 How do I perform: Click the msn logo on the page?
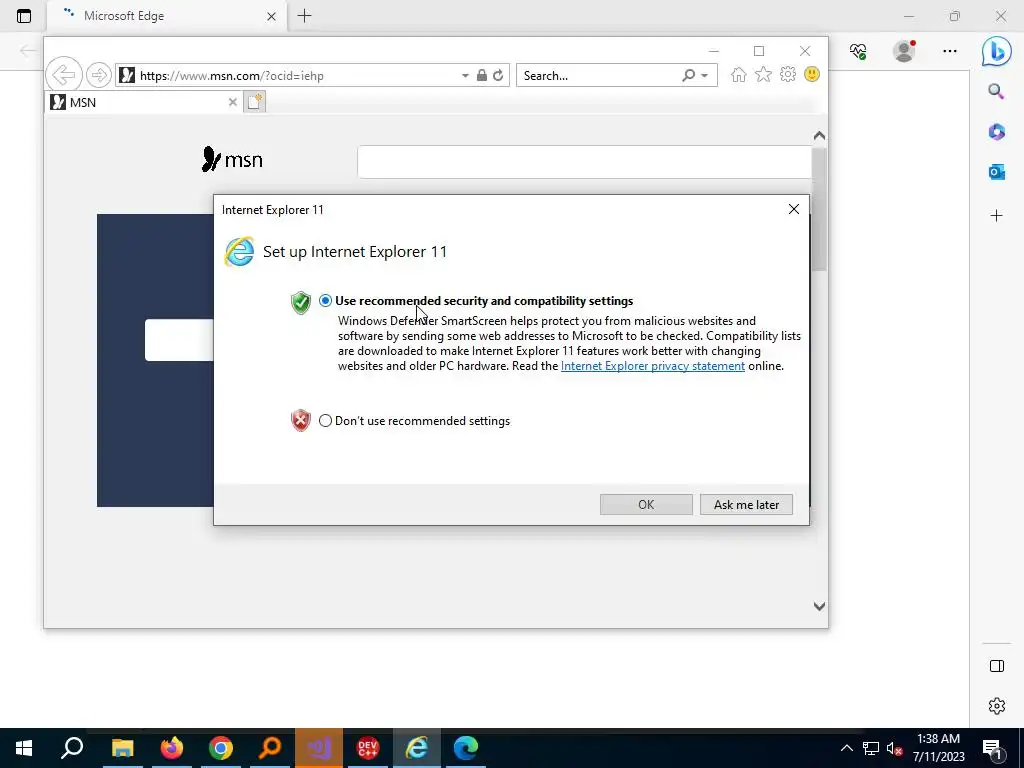coord(232,159)
